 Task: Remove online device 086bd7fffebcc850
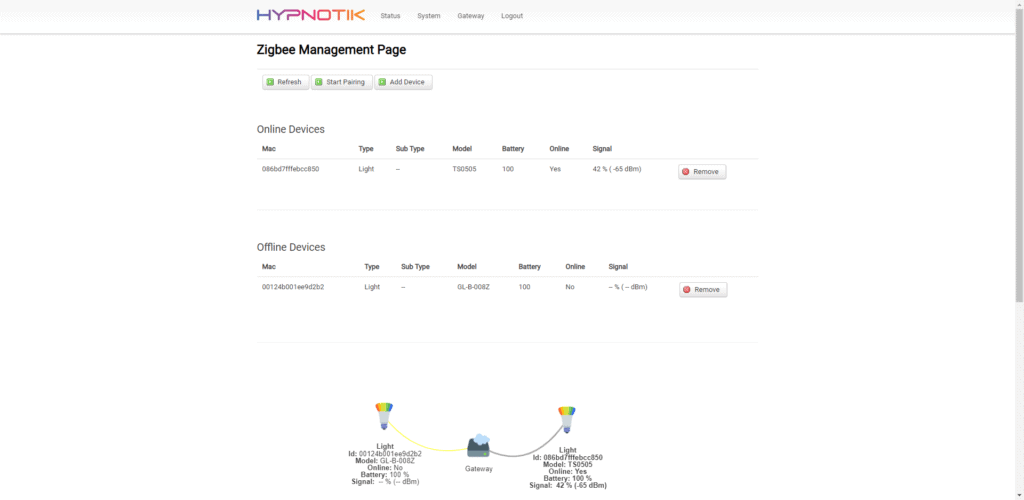[702, 172]
